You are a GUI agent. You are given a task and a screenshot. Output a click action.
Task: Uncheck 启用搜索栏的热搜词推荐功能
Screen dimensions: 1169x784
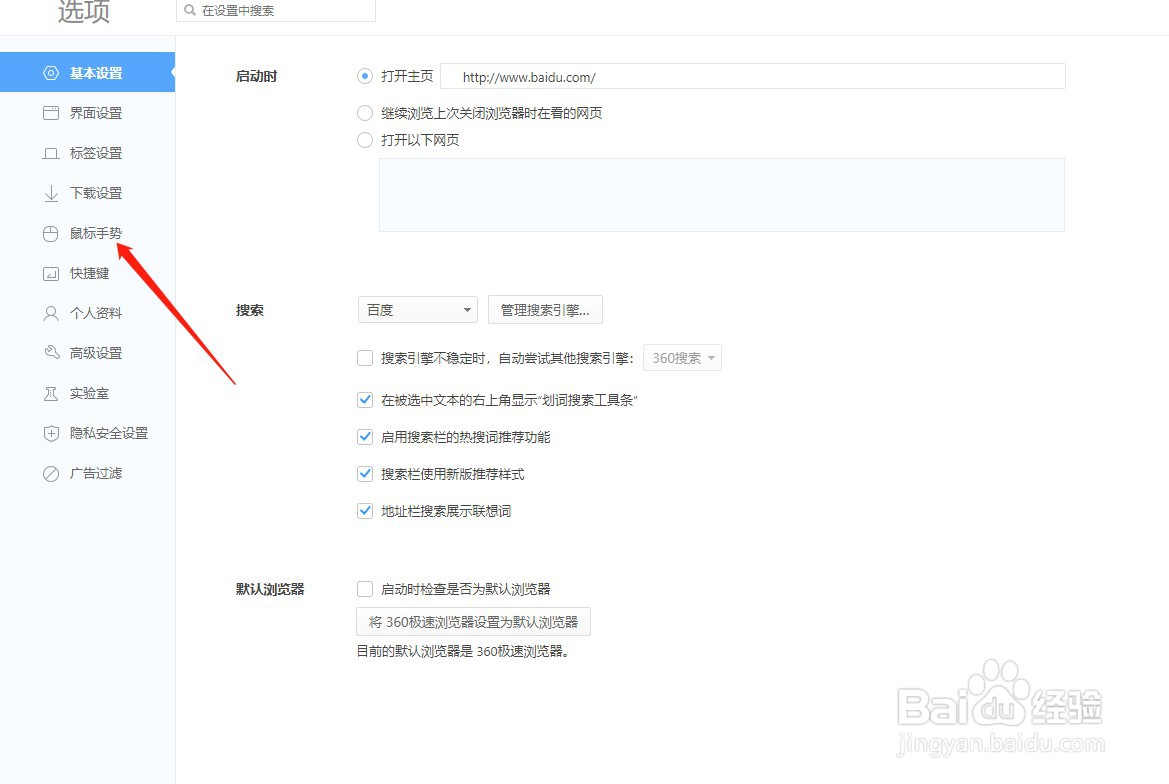coord(365,436)
